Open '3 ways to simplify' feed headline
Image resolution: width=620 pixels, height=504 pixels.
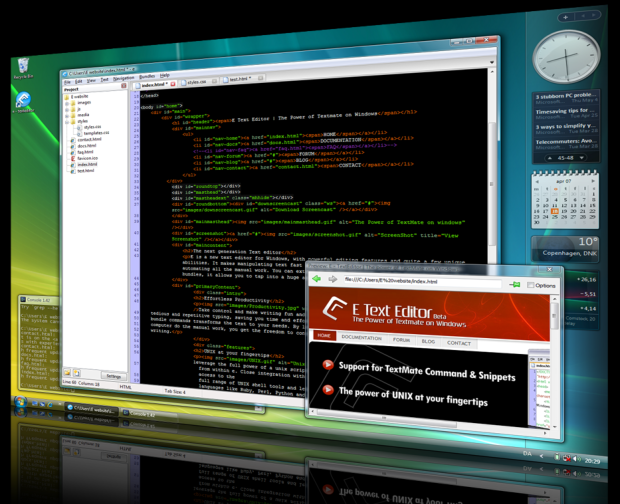(x=565, y=126)
